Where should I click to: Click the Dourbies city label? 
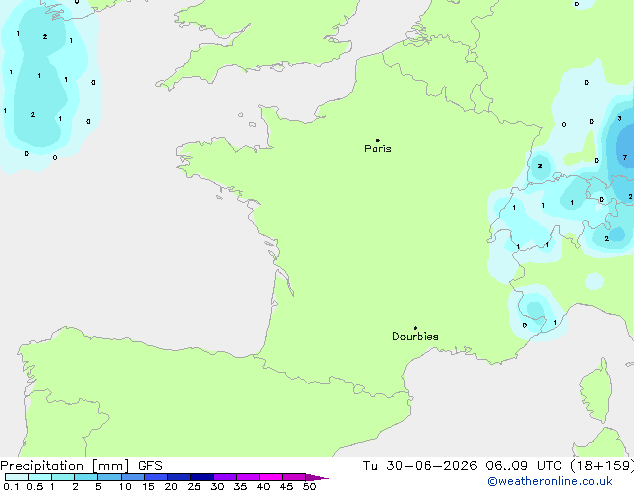point(415,336)
